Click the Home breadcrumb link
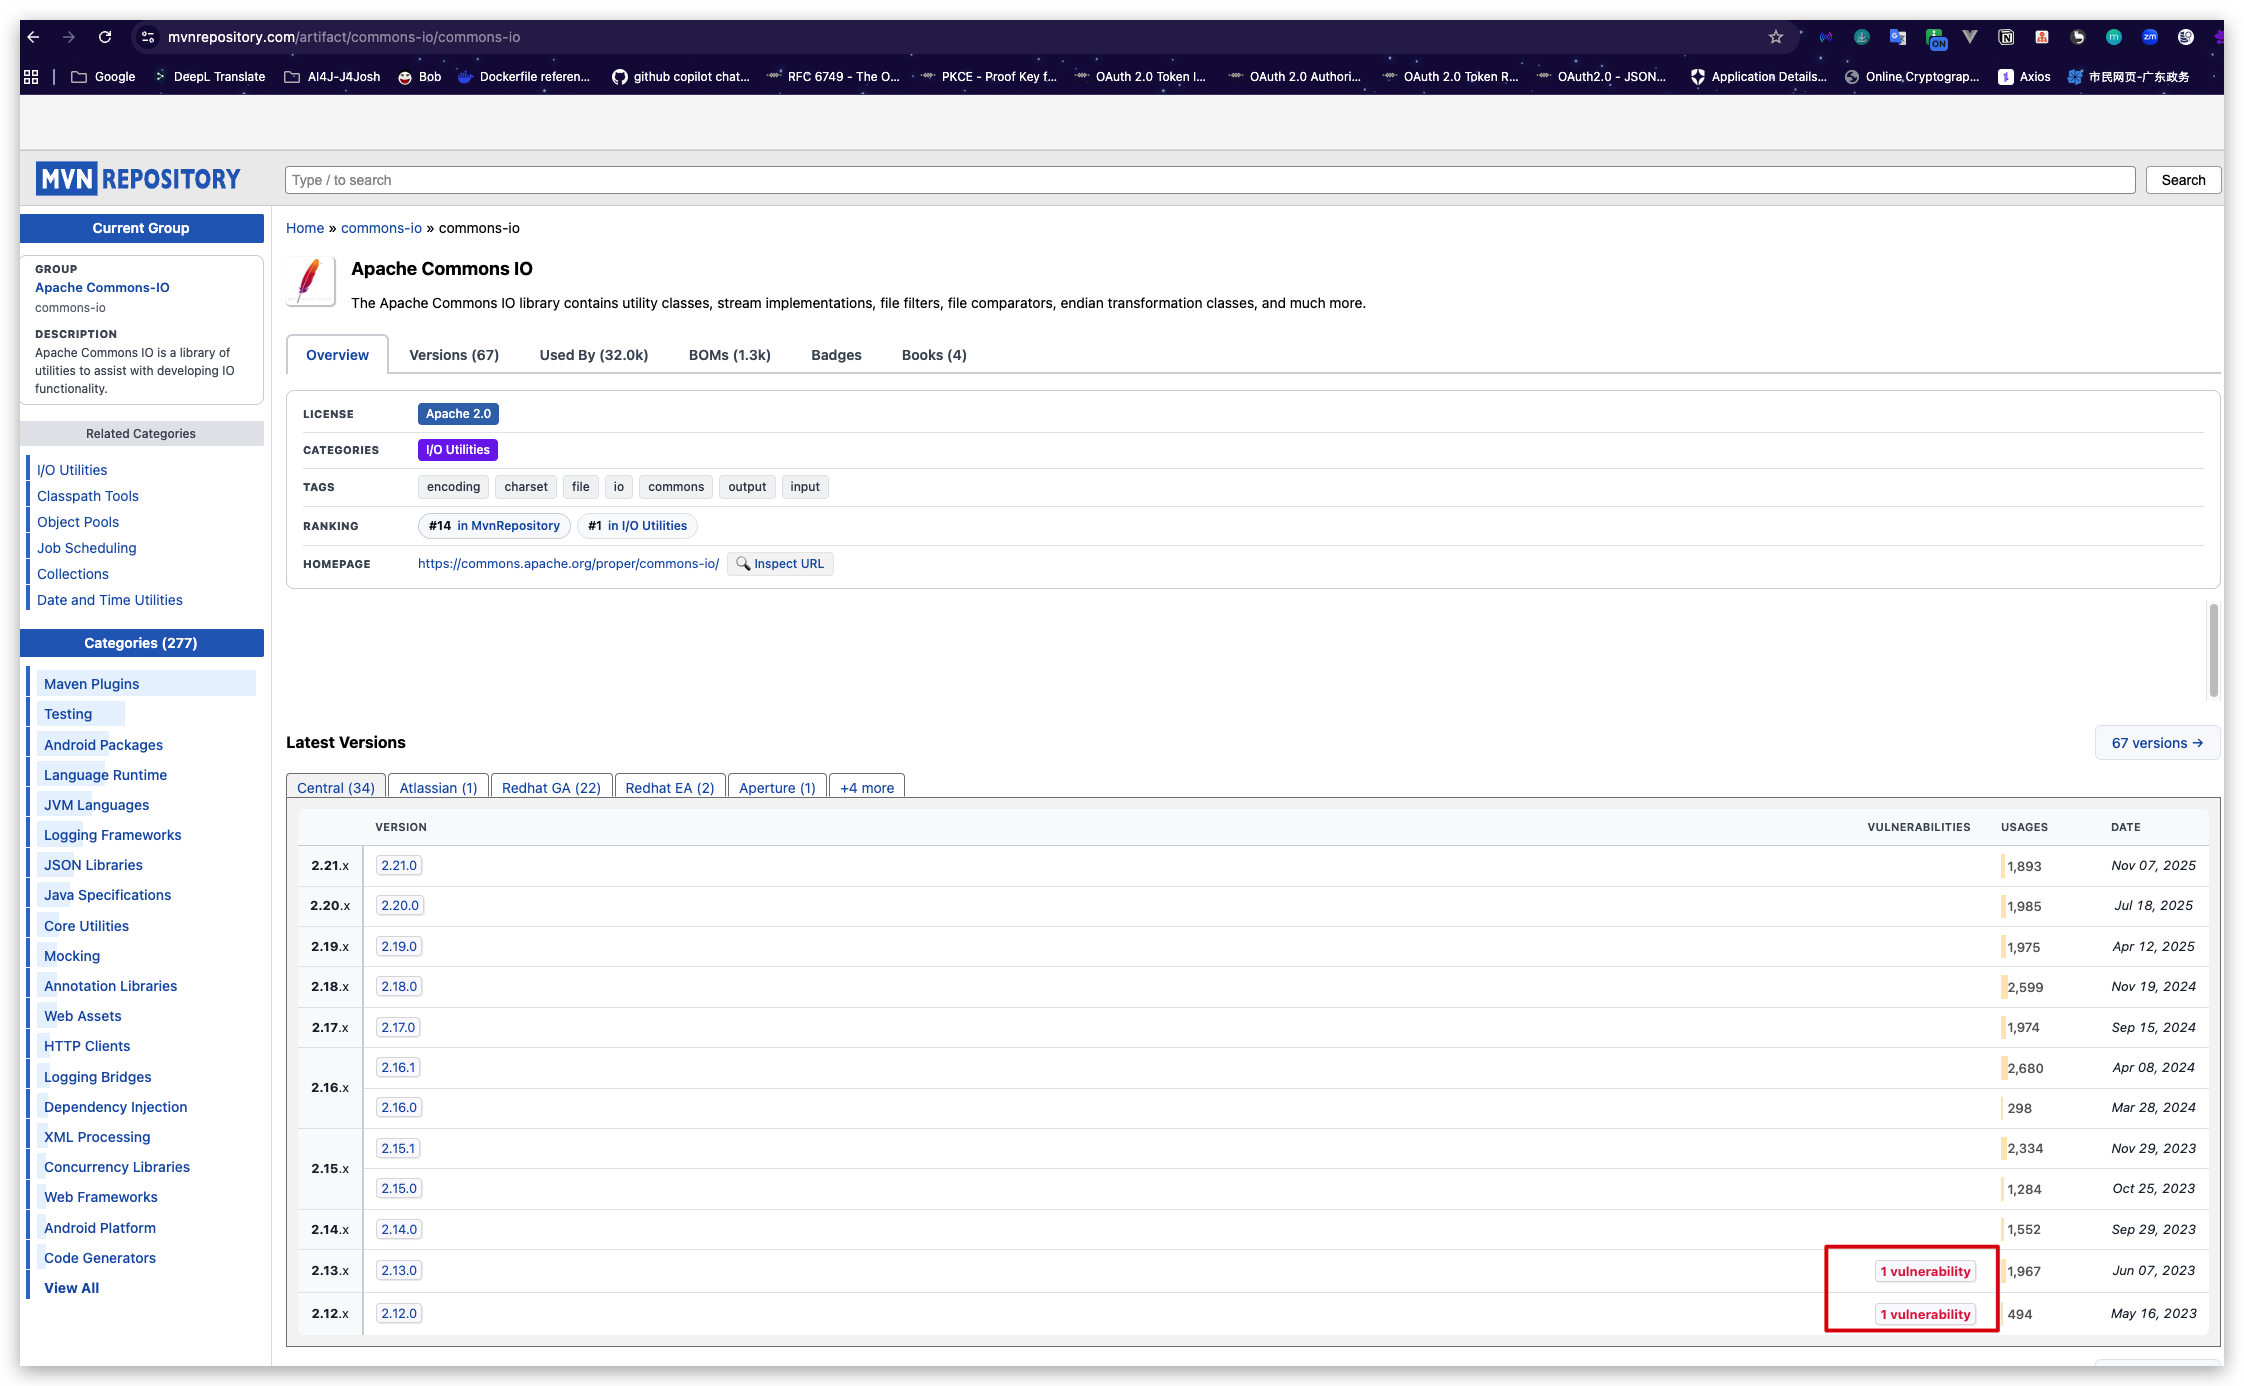 [x=305, y=228]
